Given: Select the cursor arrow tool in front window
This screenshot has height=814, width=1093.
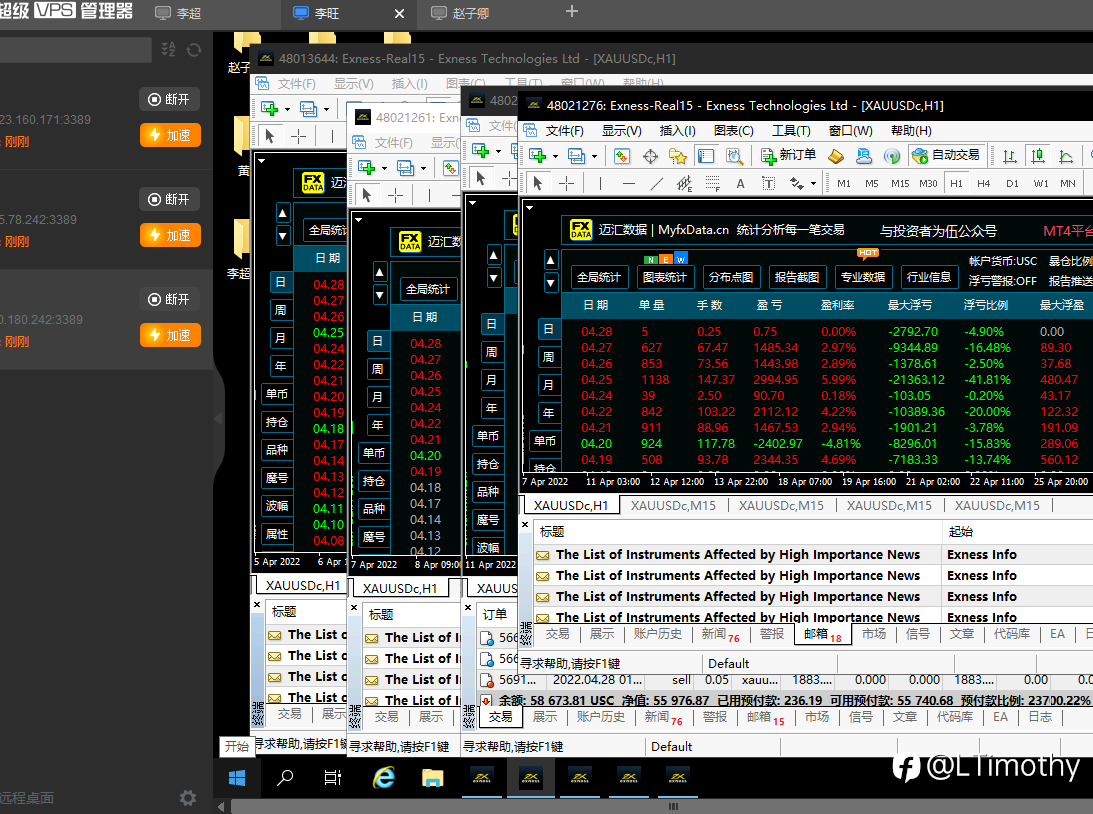Looking at the screenshot, I should tap(537, 183).
